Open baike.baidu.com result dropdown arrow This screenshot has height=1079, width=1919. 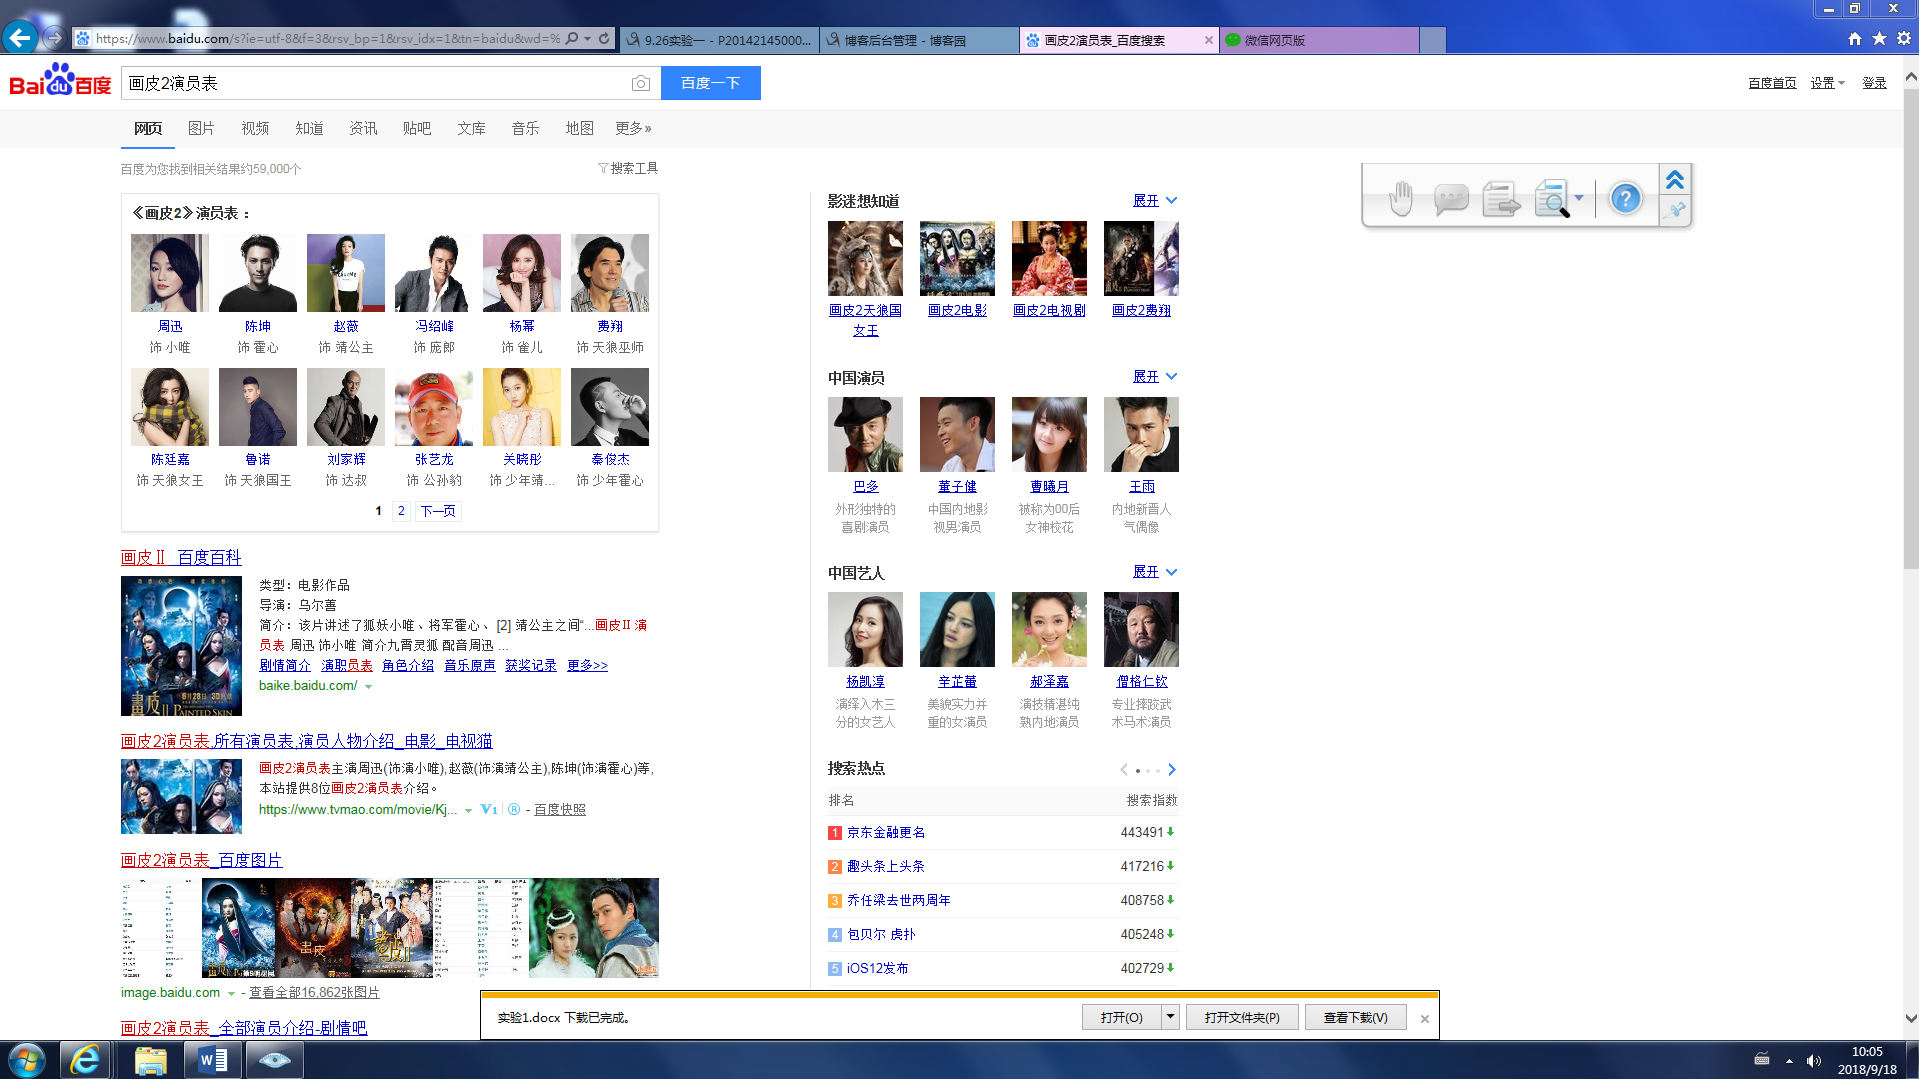368,686
